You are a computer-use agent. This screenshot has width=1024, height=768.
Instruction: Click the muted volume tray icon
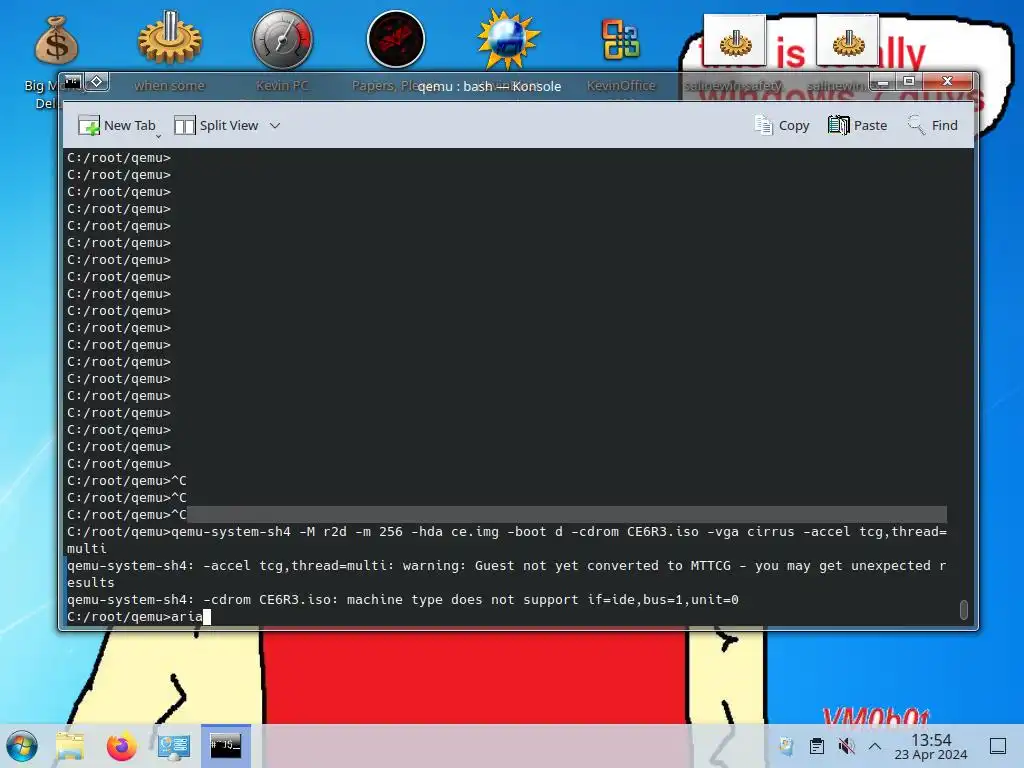point(846,746)
